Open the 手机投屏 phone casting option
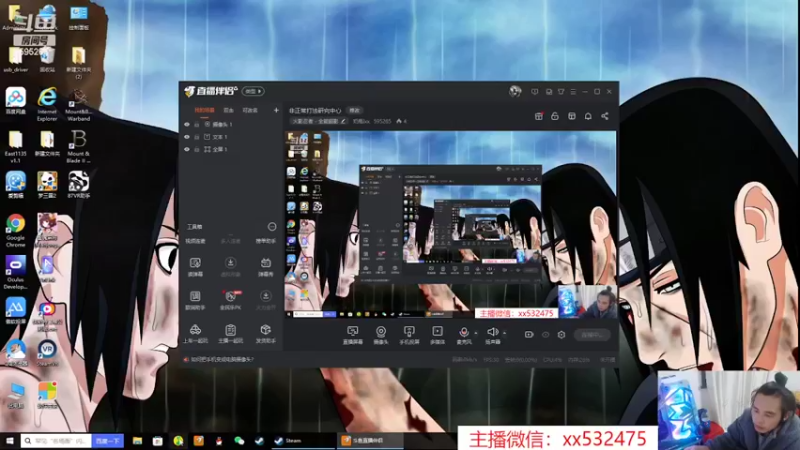Viewport: 800px width, 450px height. pyautogui.click(x=409, y=335)
